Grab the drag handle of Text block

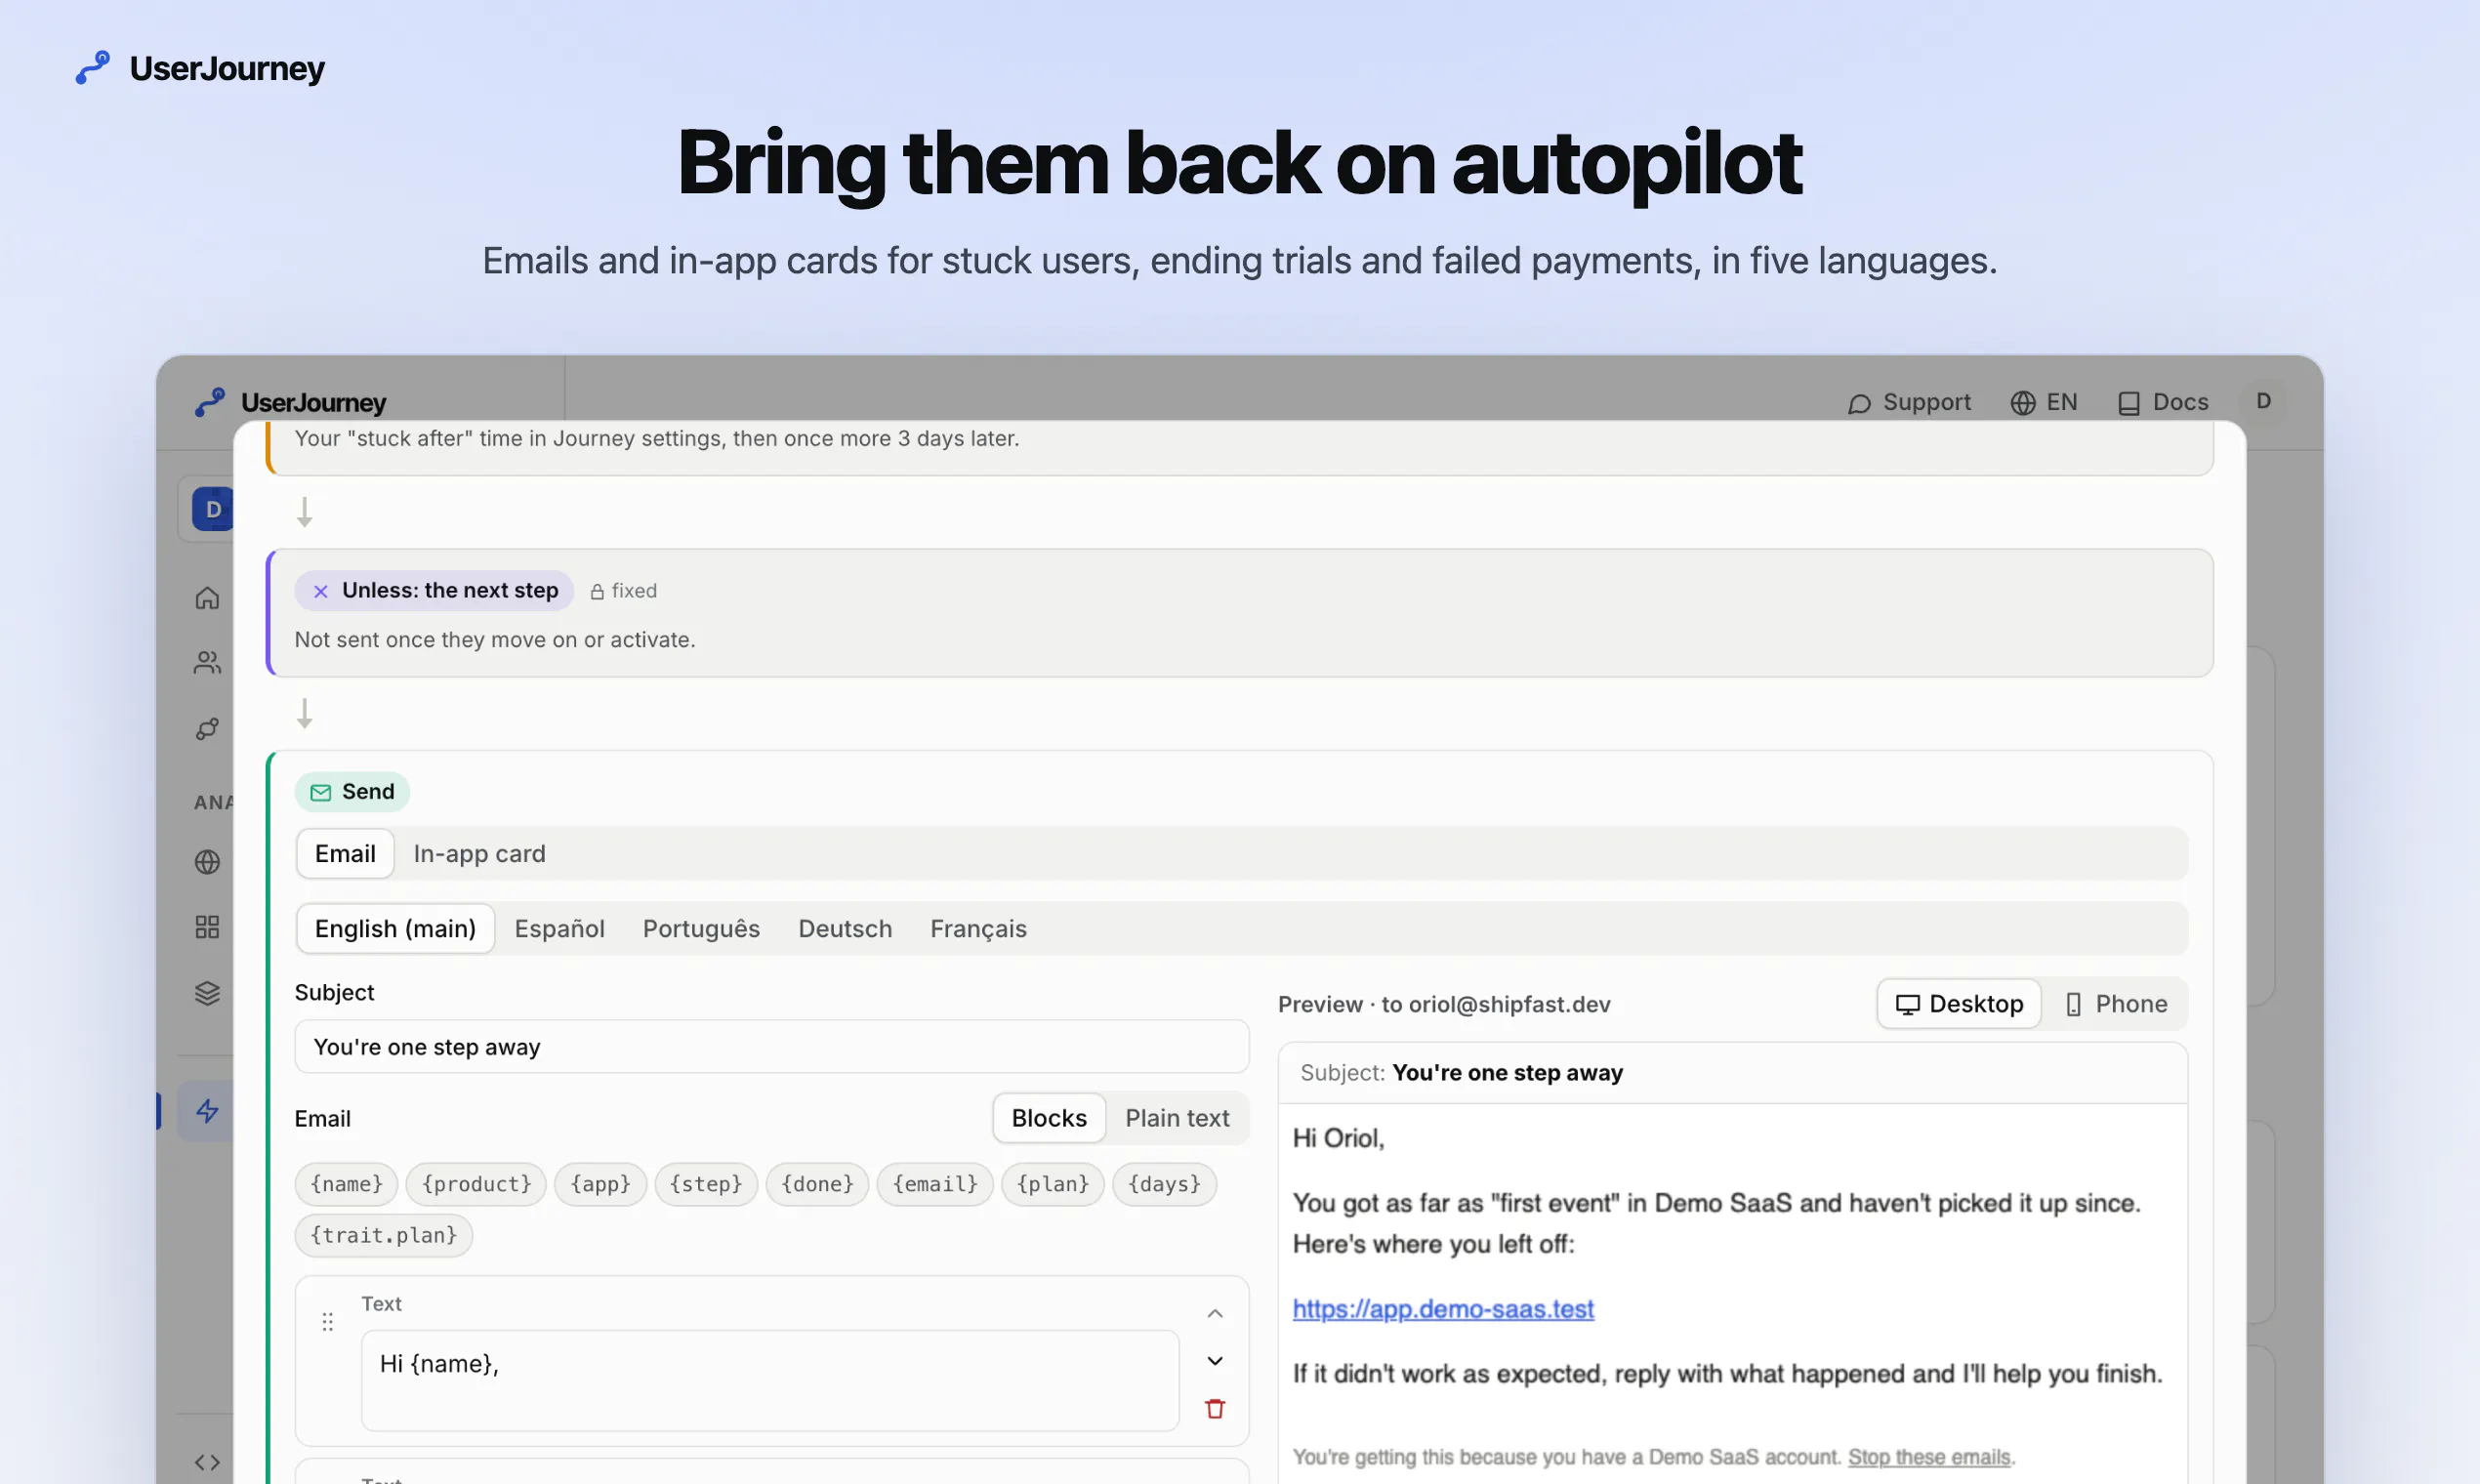pyautogui.click(x=327, y=1322)
